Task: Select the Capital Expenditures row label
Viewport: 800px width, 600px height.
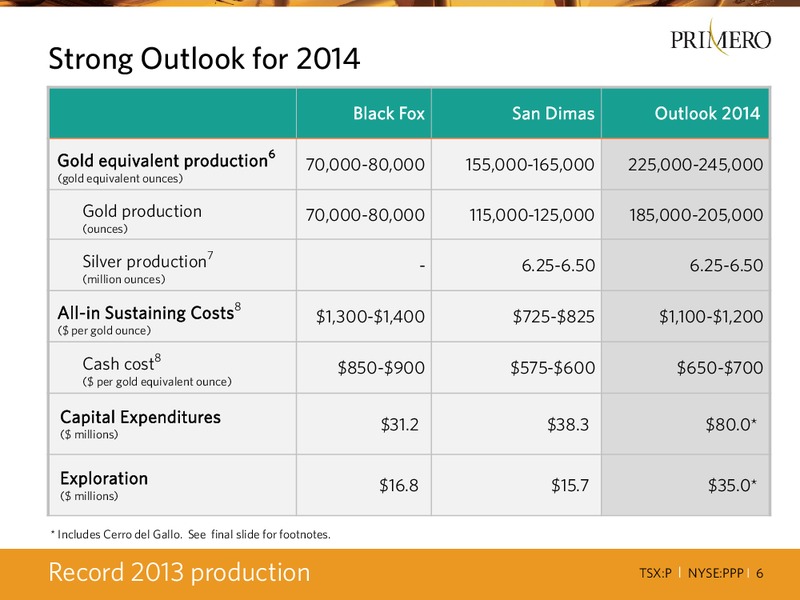Action: point(140,417)
